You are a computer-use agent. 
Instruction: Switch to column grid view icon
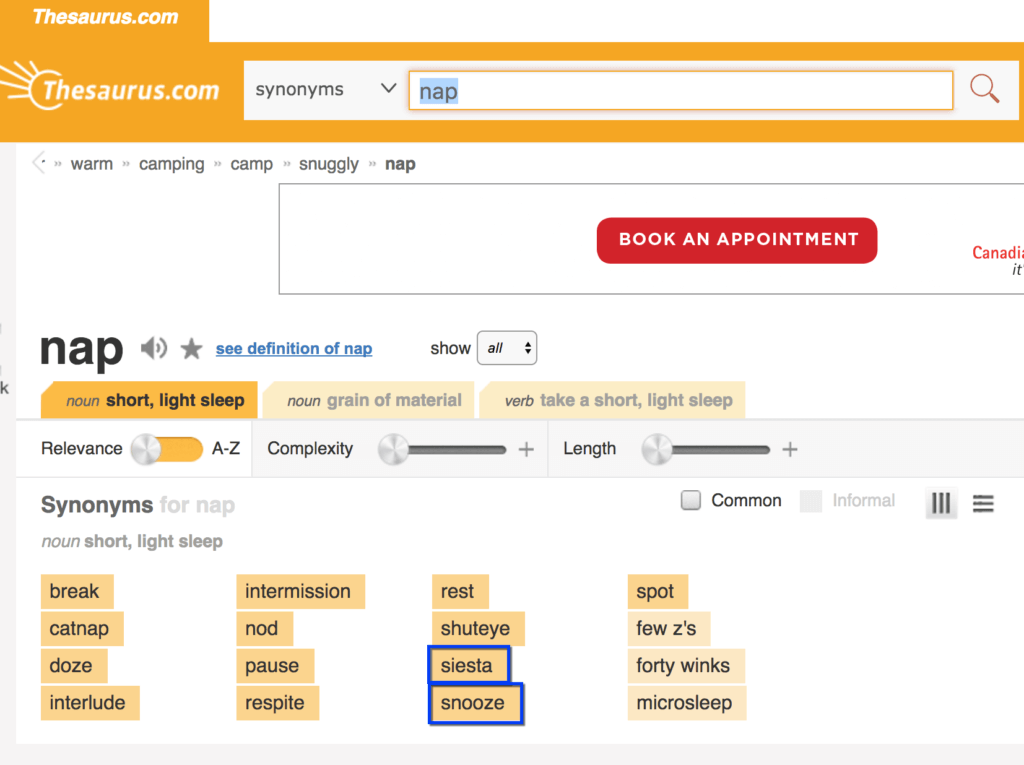tap(941, 503)
